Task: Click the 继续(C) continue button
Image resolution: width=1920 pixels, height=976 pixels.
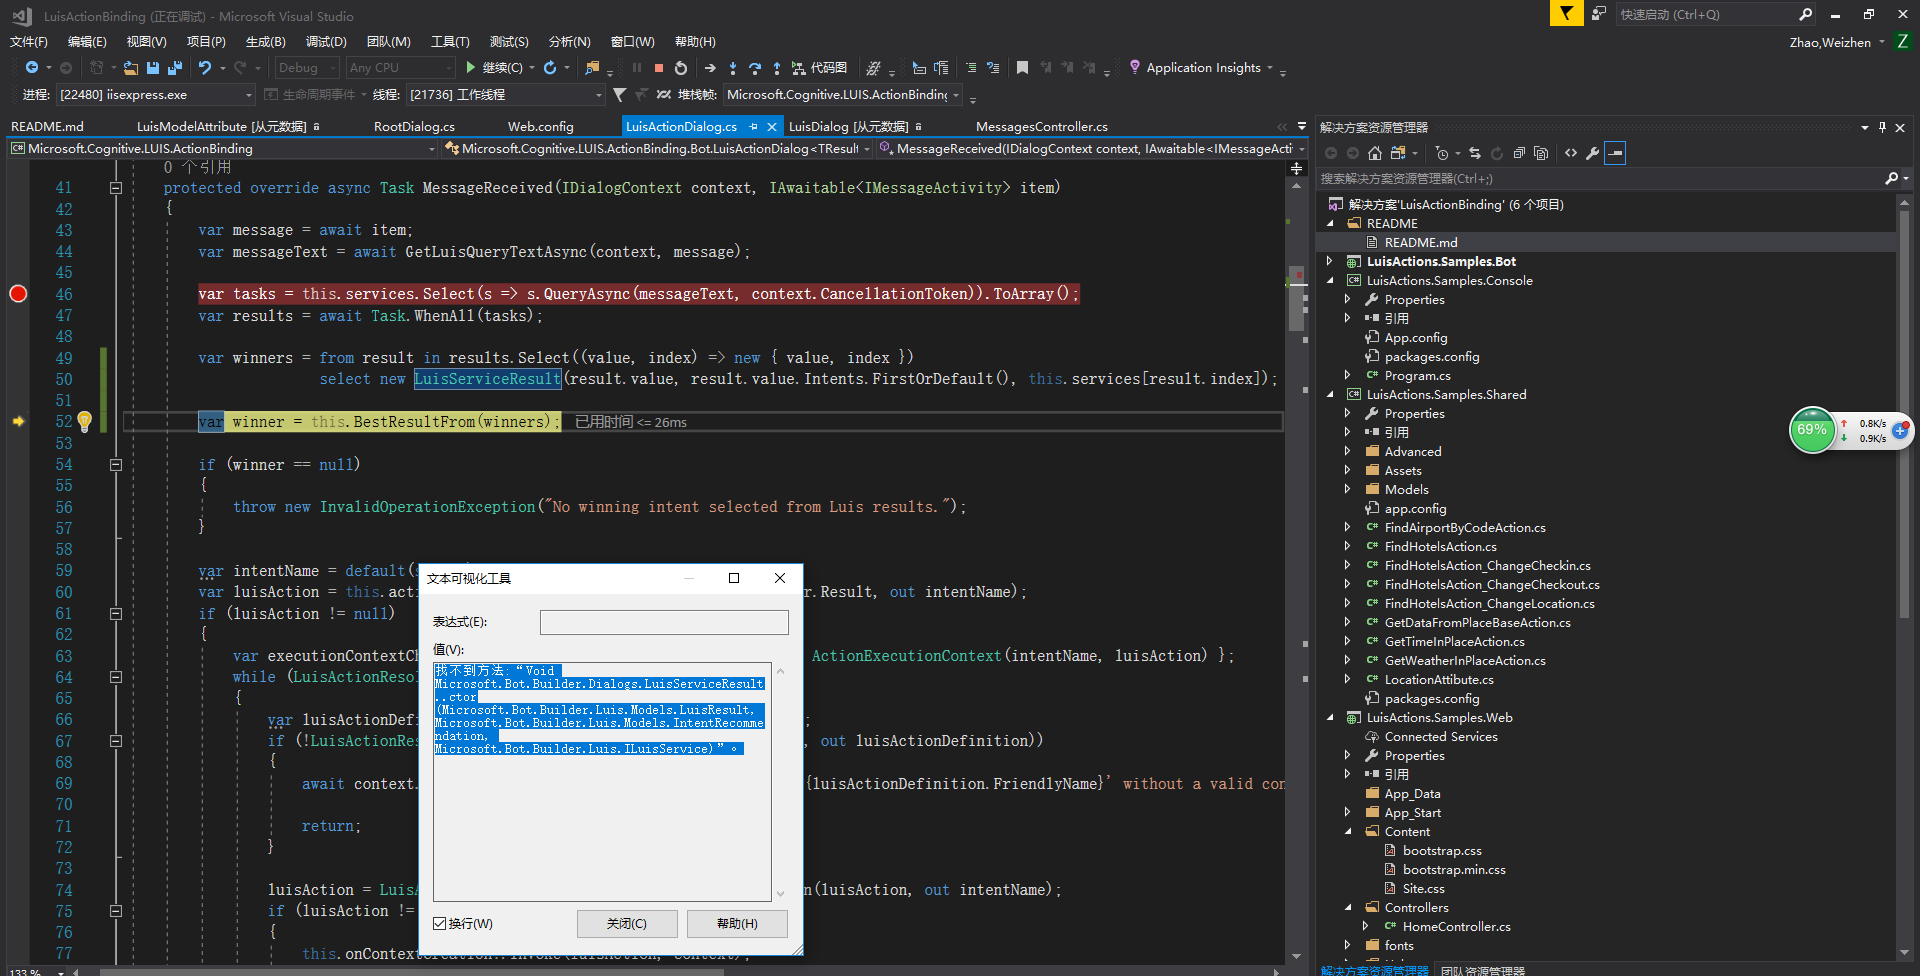Action: click(493, 68)
